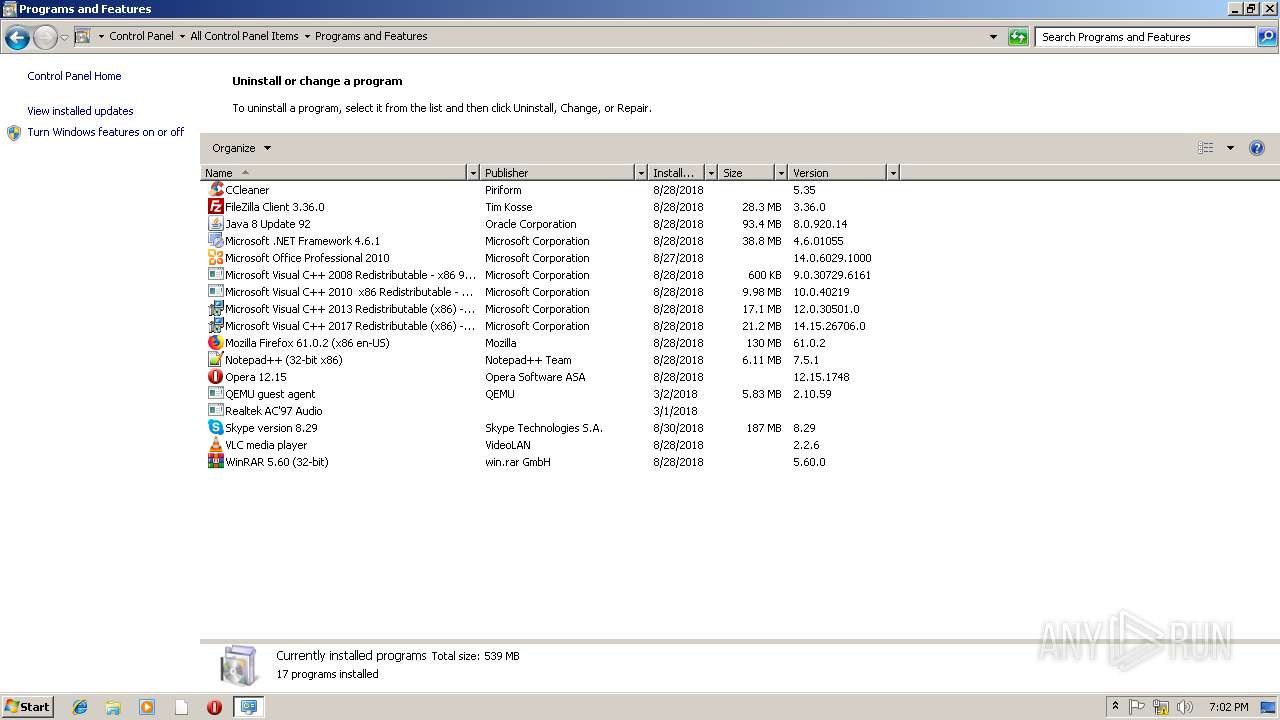Image resolution: width=1280 pixels, height=720 pixels.
Task: Open the view options dropdown arrow
Action: pos(1230,148)
